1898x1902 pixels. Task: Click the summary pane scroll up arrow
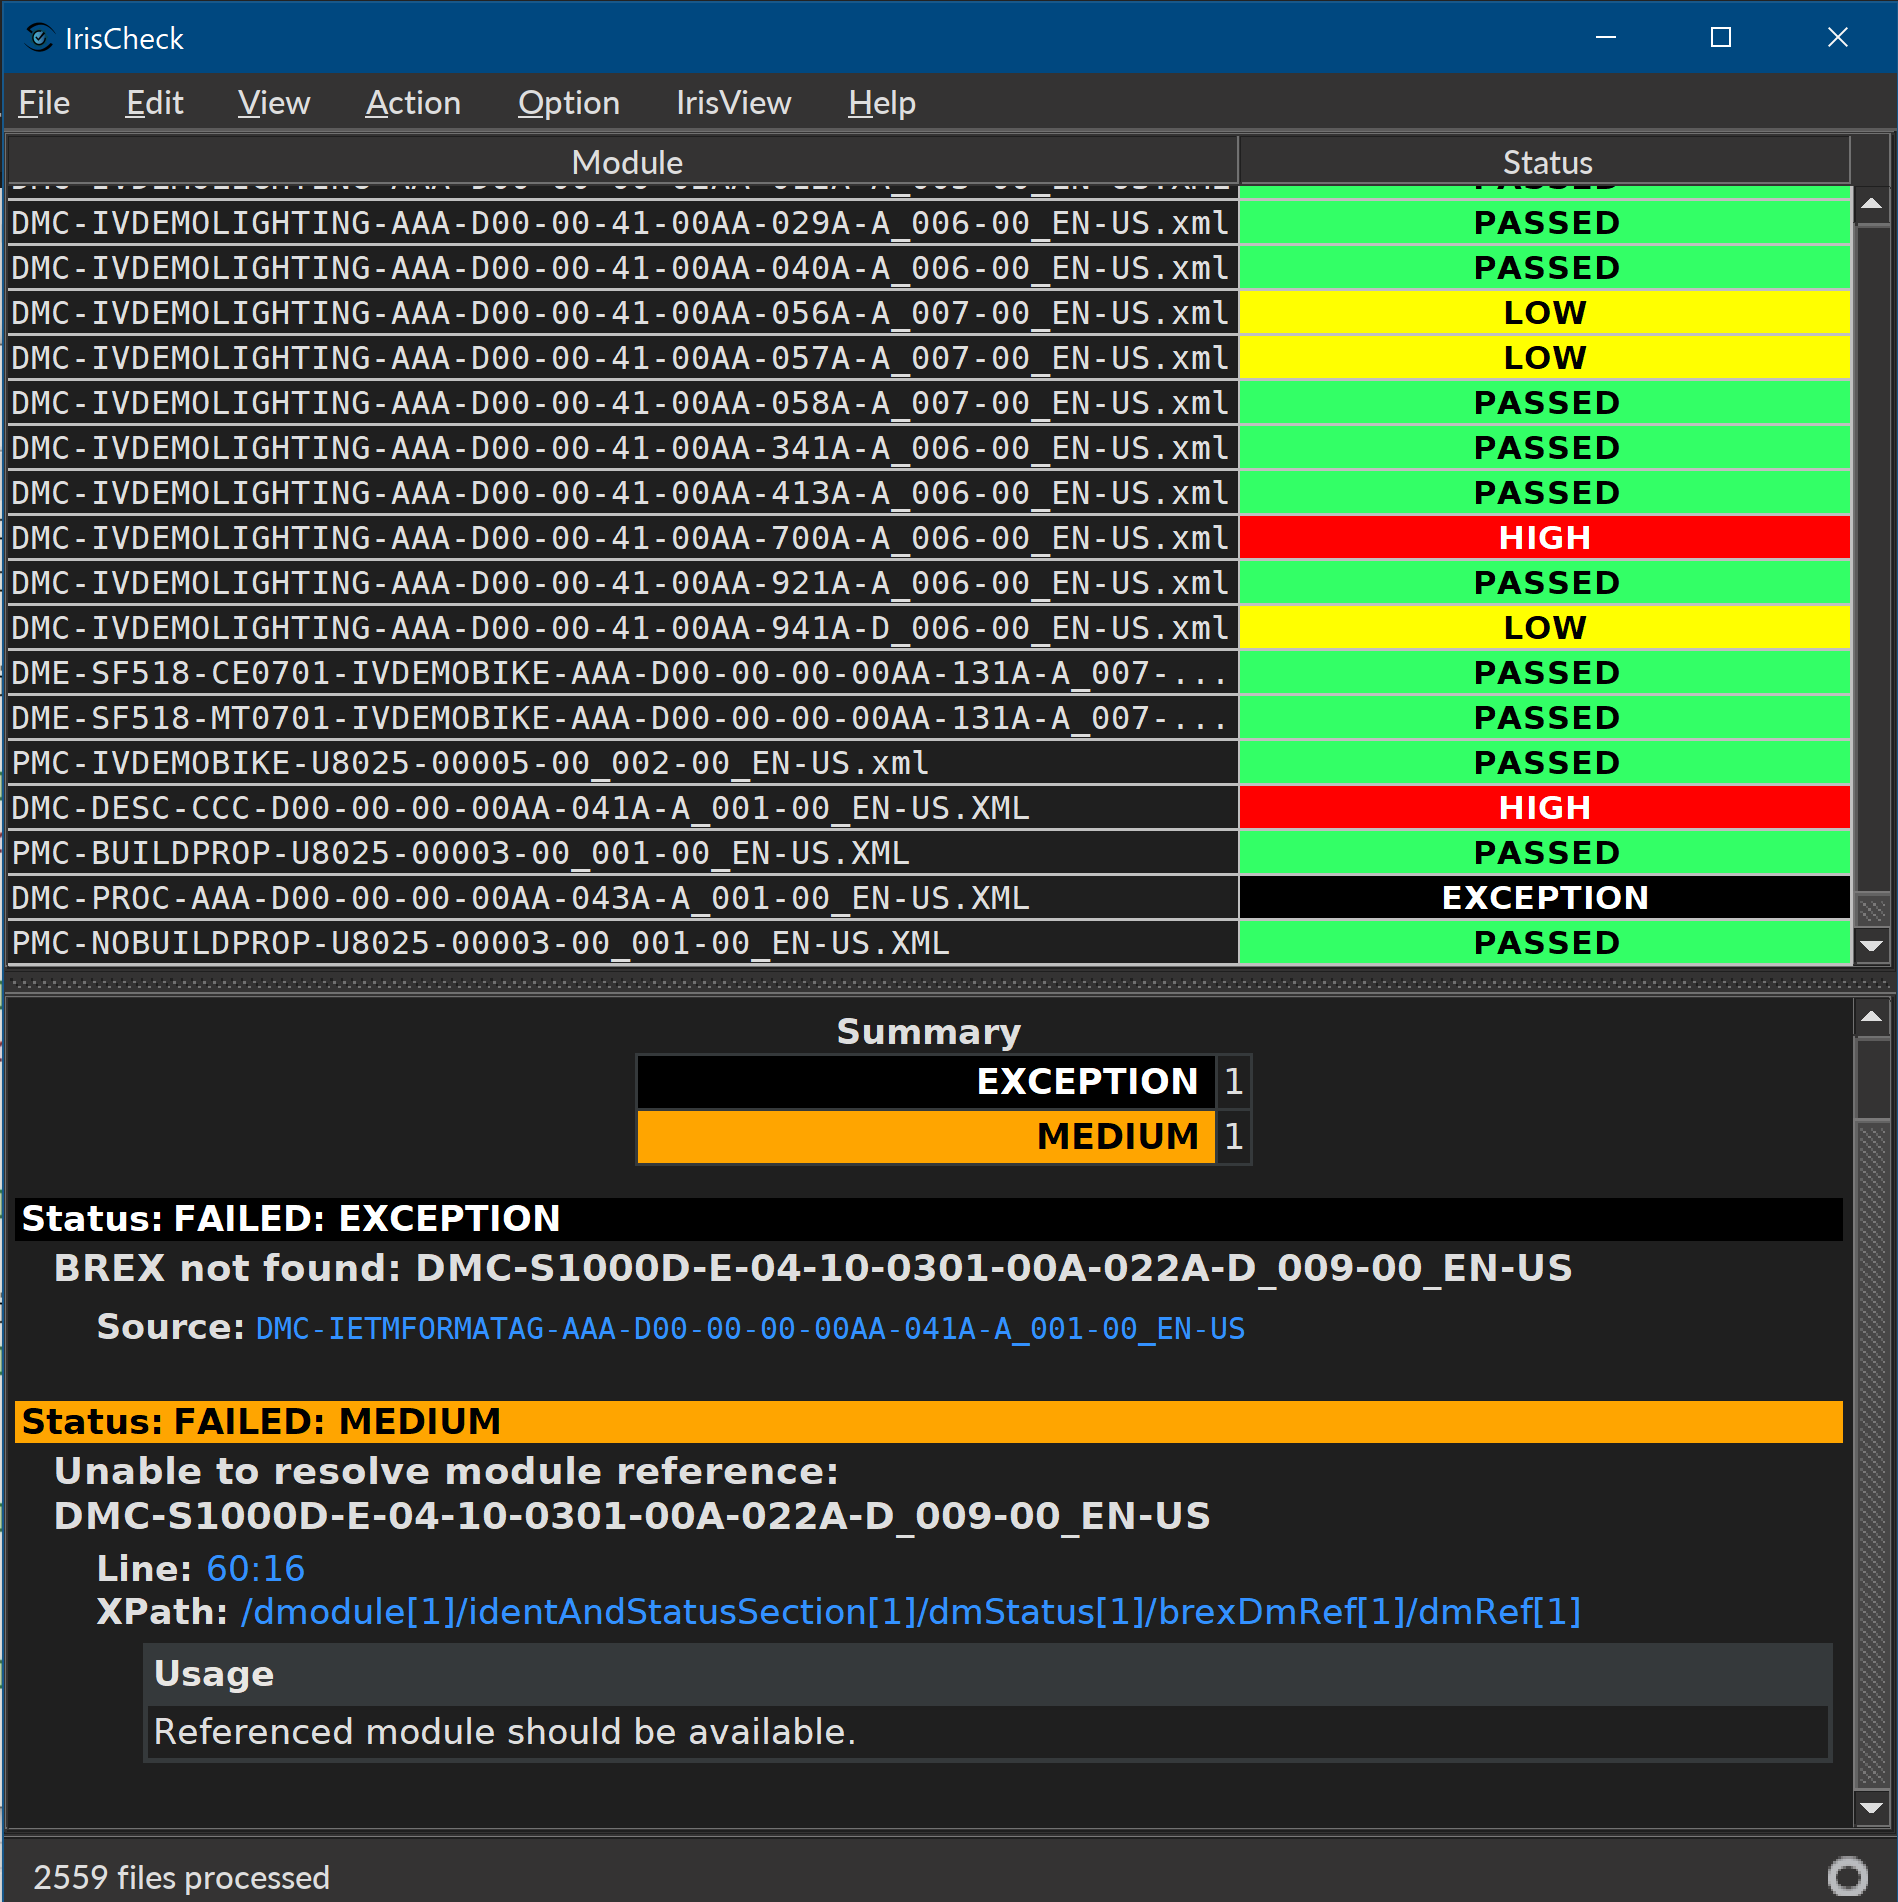pos(1871,1017)
